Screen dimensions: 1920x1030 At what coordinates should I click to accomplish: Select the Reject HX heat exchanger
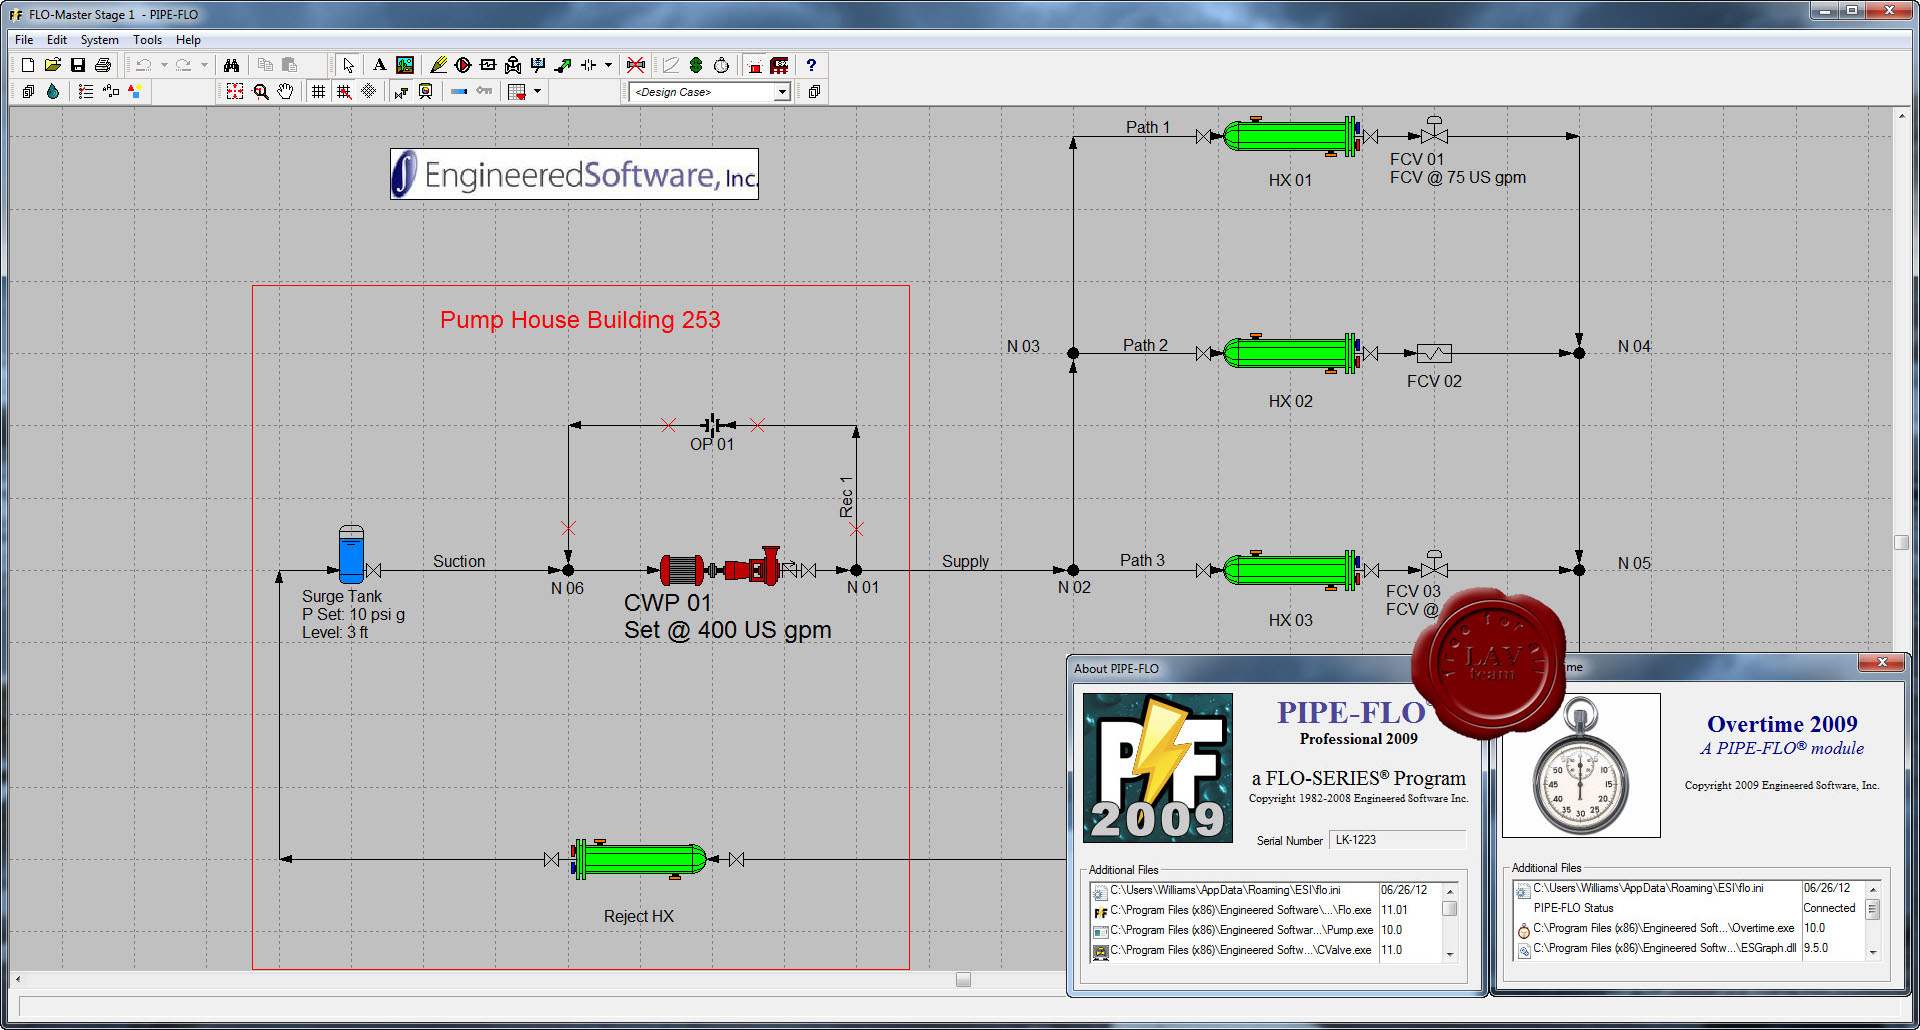[639, 859]
